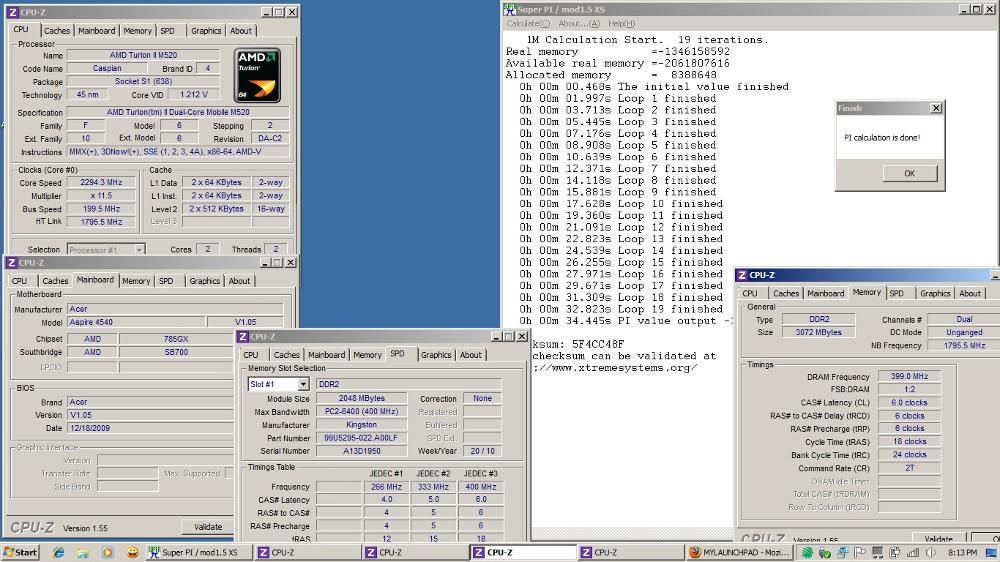Viewport: 1000px width, 562px height.
Task: Open system menu icon of Super PI window
Action: (509, 9)
